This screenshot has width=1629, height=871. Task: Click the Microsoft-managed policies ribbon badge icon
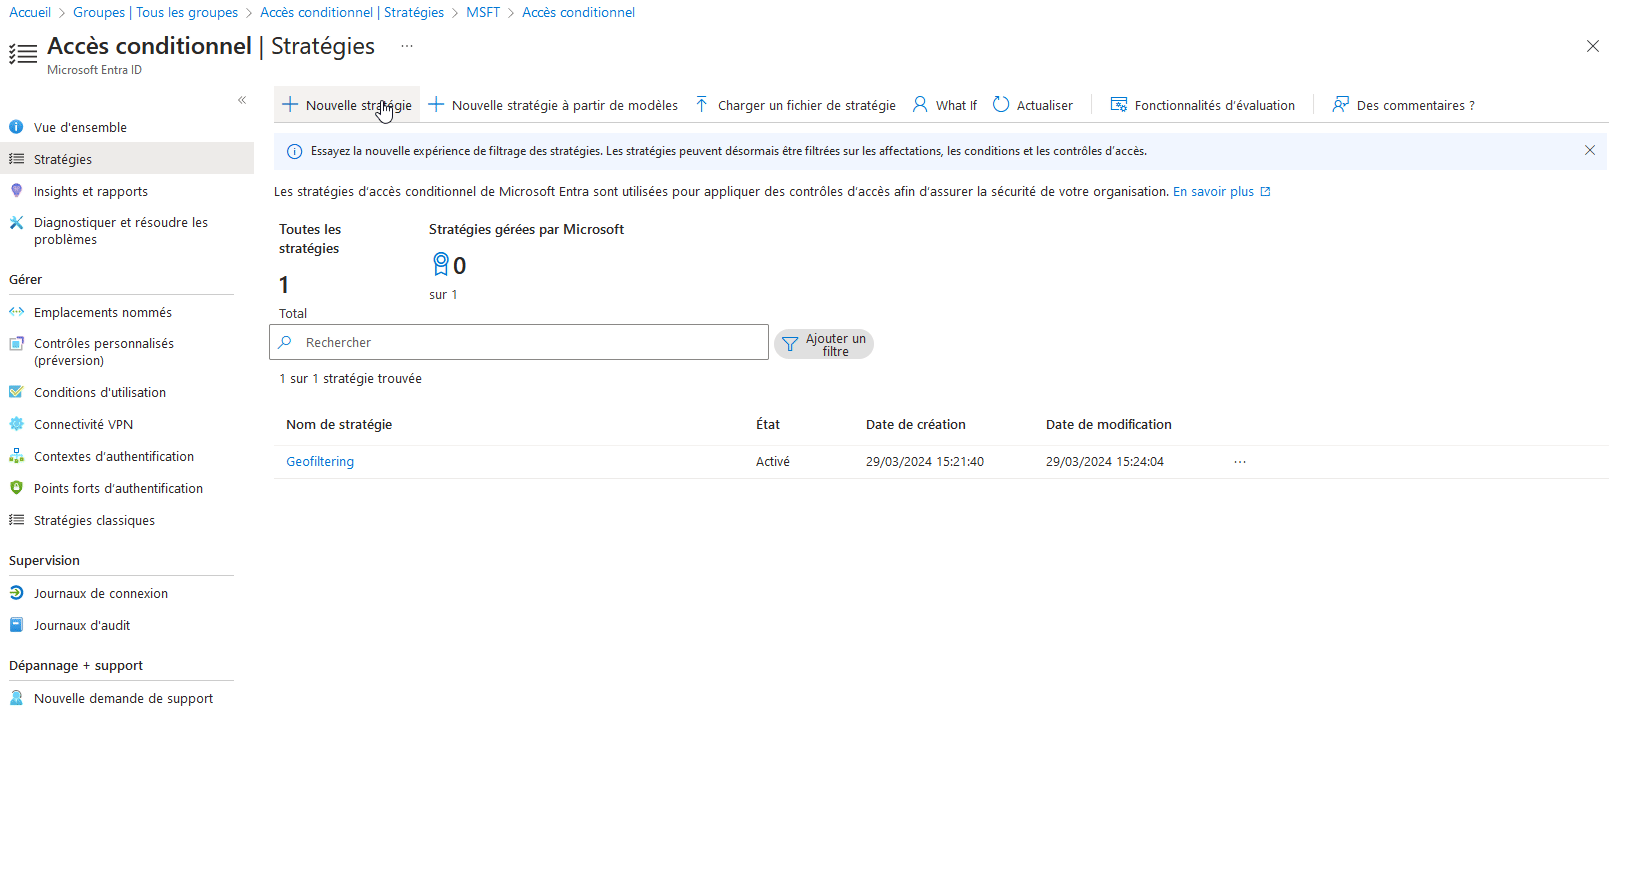pos(440,264)
